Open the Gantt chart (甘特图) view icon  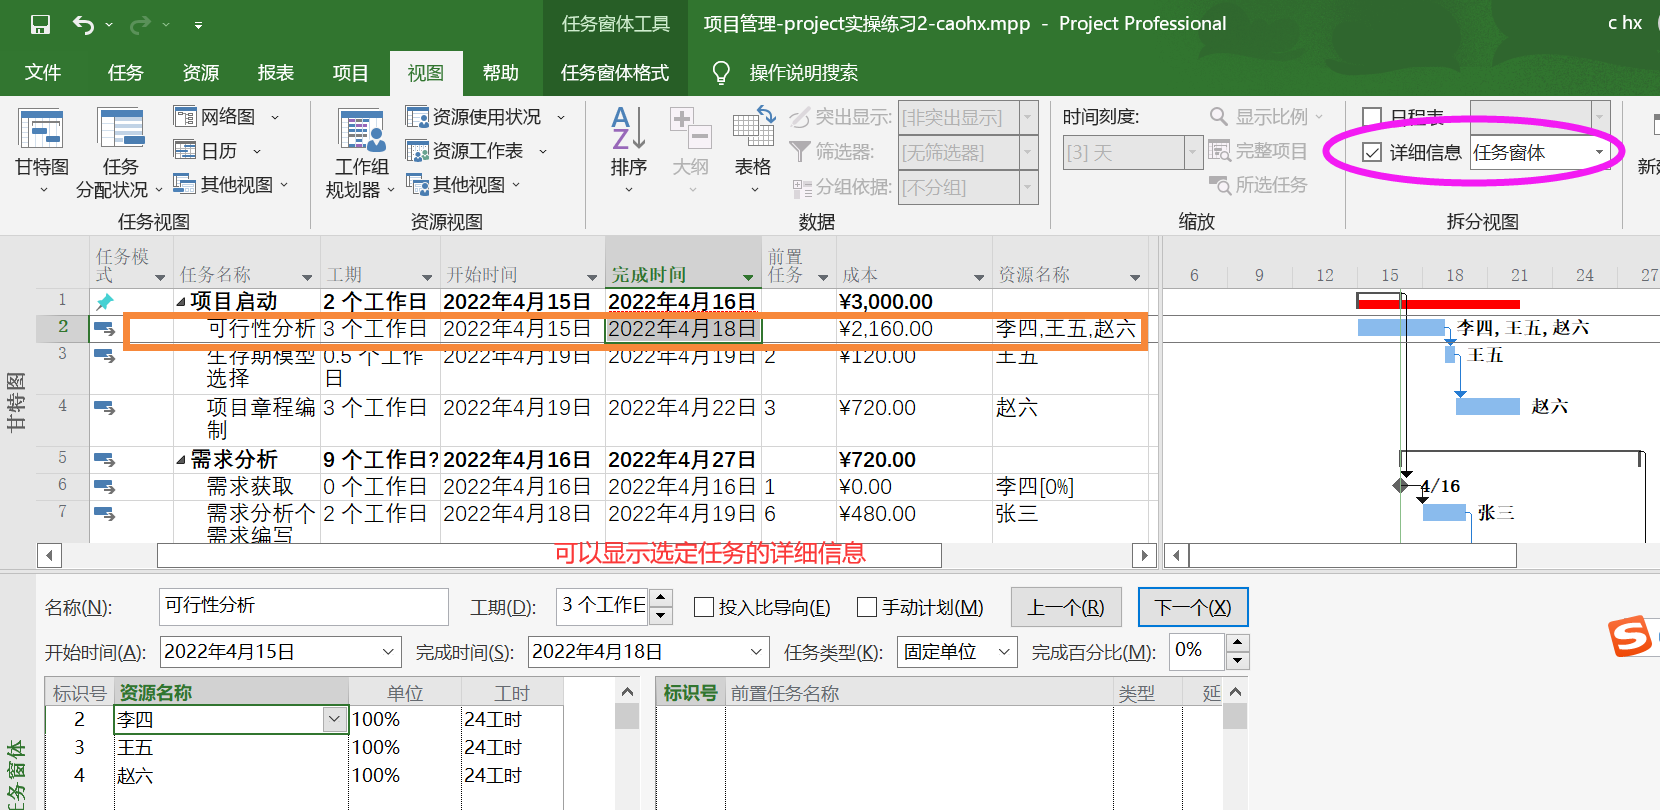[x=41, y=130]
